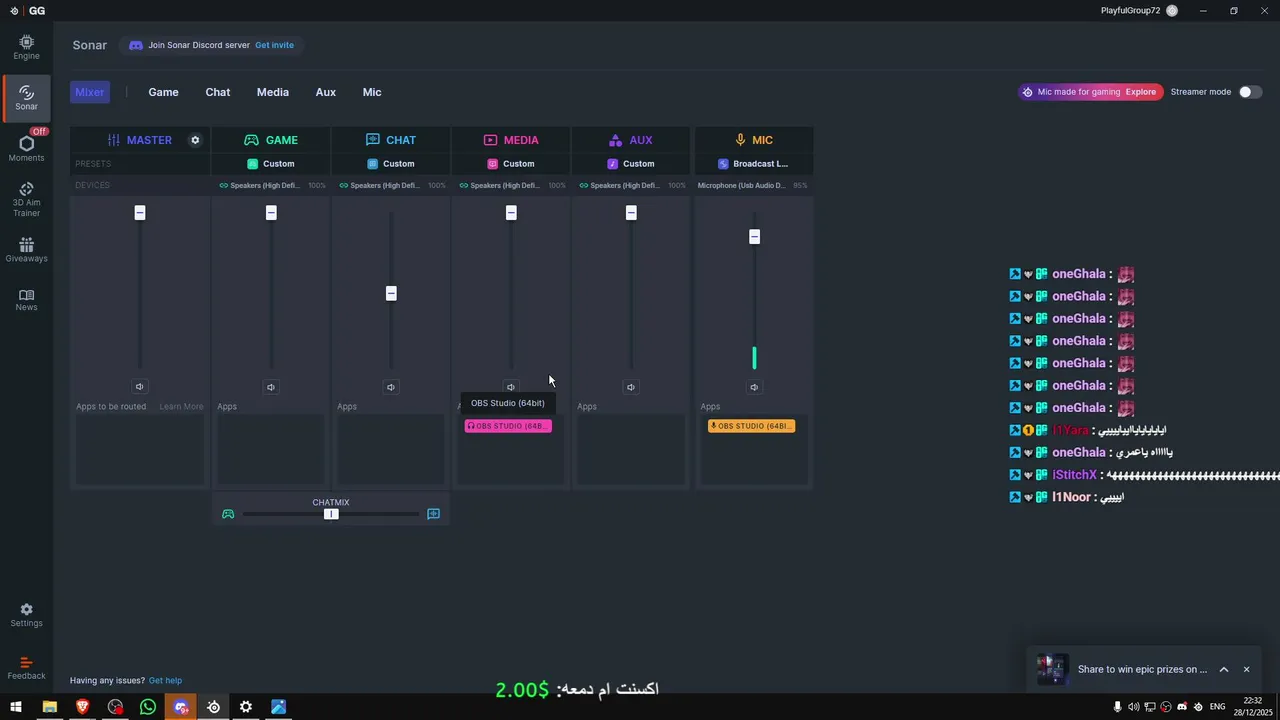Switch to the Chat tab
The height and width of the screenshot is (720, 1280).
coord(218,92)
